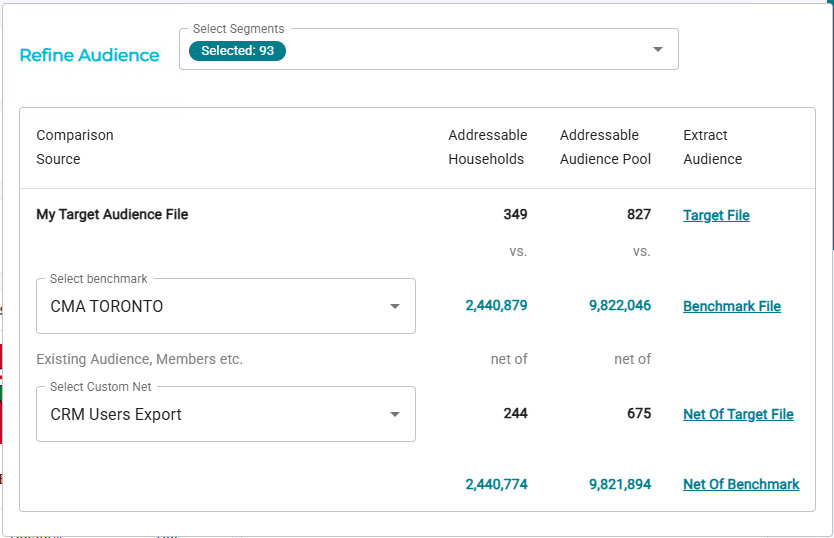This screenshot has width=834, height=538.
Task: Click the arrow in Select Custom Net field
Action: pyautogui.click(x=394, y=415)
